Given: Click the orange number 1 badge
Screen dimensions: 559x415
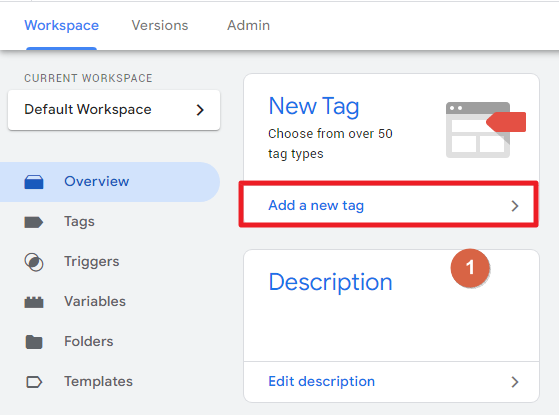Looking at the screenshot, I should point(470,268).
